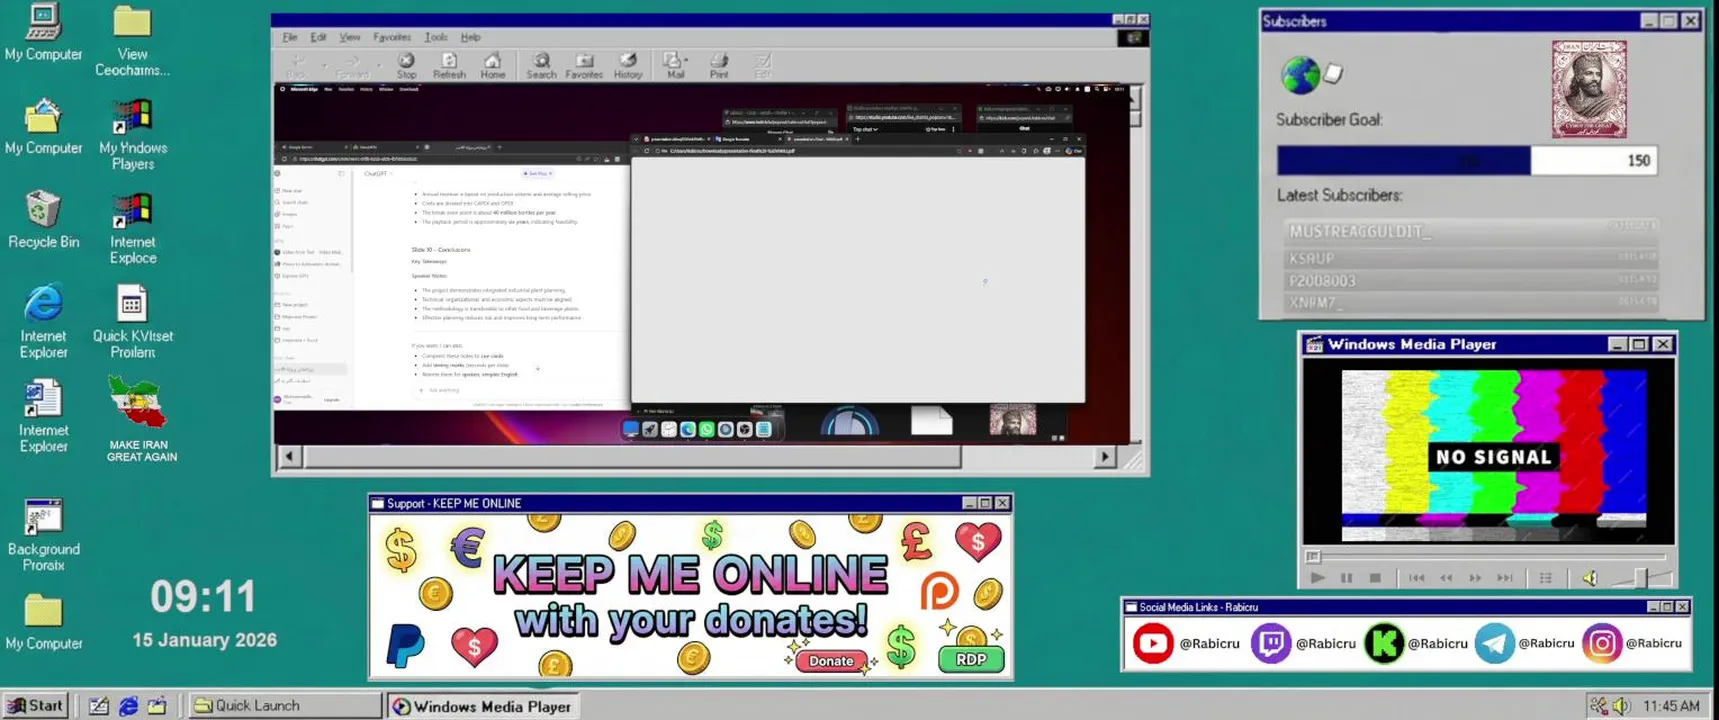
Task: Toggle the playlist view in Media Player
Action: tap(1546, 578)
